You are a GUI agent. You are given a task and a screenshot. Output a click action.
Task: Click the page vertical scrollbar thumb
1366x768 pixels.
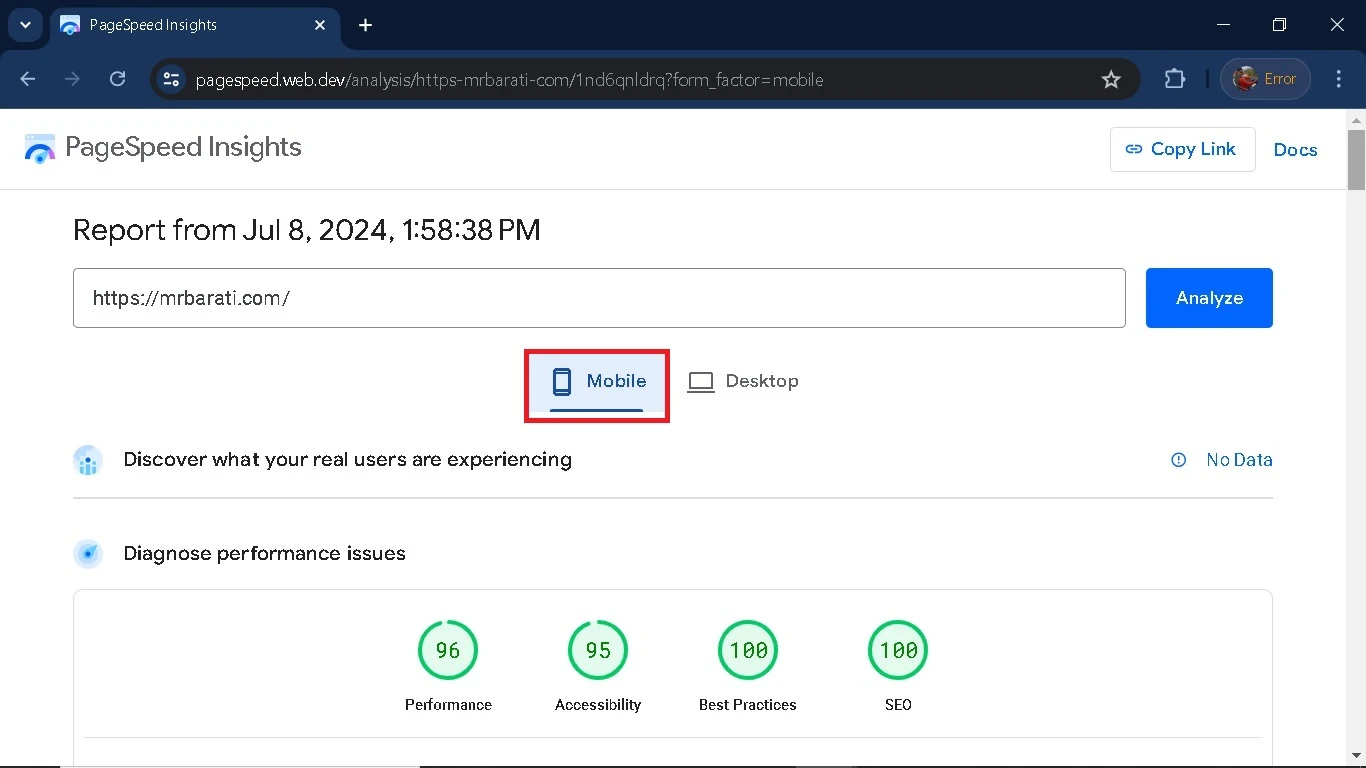pos(1356,159)
